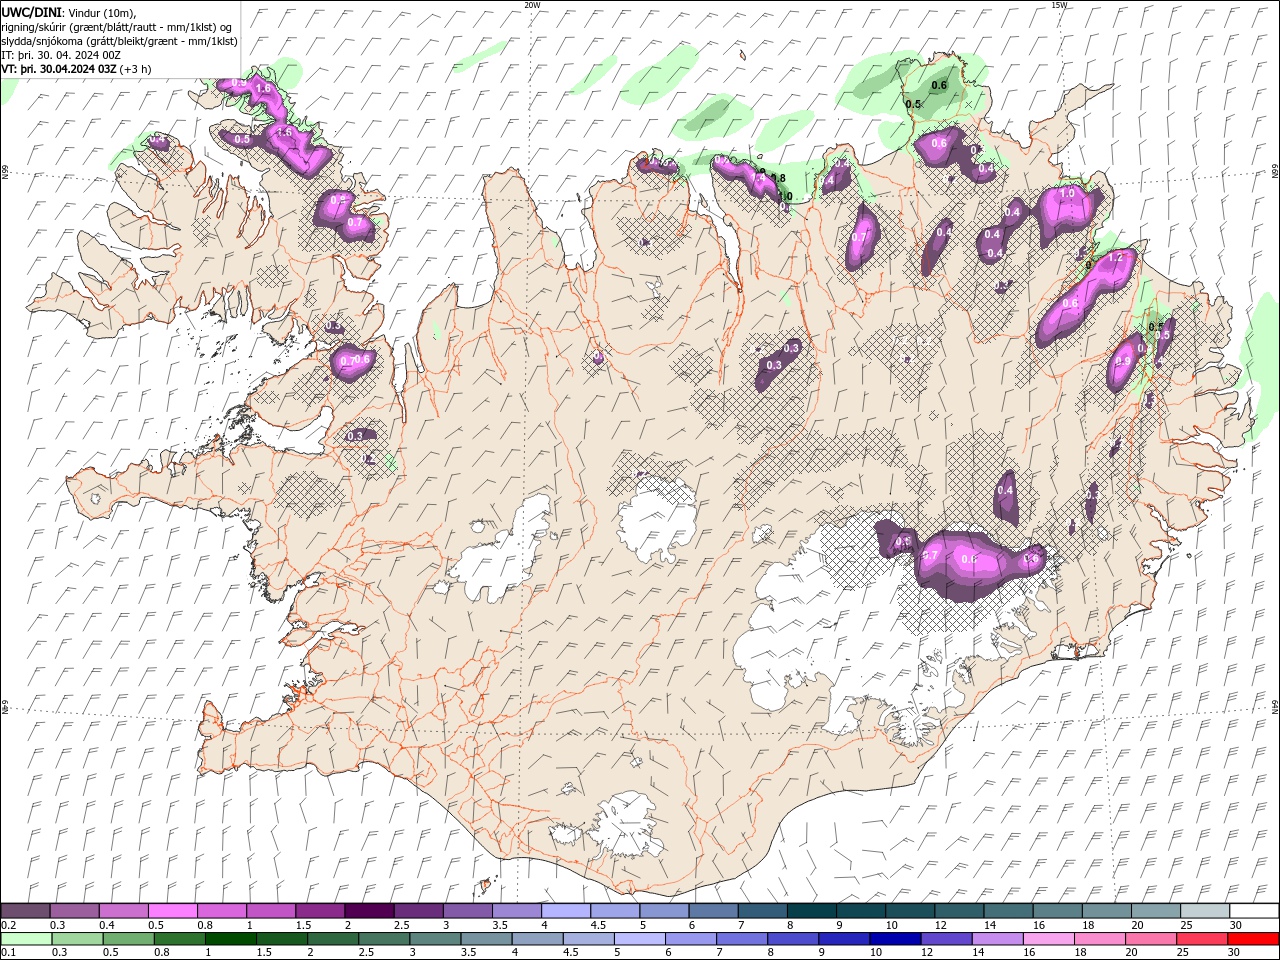Click the UWC/DINI title text
Image resolution: width=1280 pixels, height=960 pixels.
[x=32, y=12]
